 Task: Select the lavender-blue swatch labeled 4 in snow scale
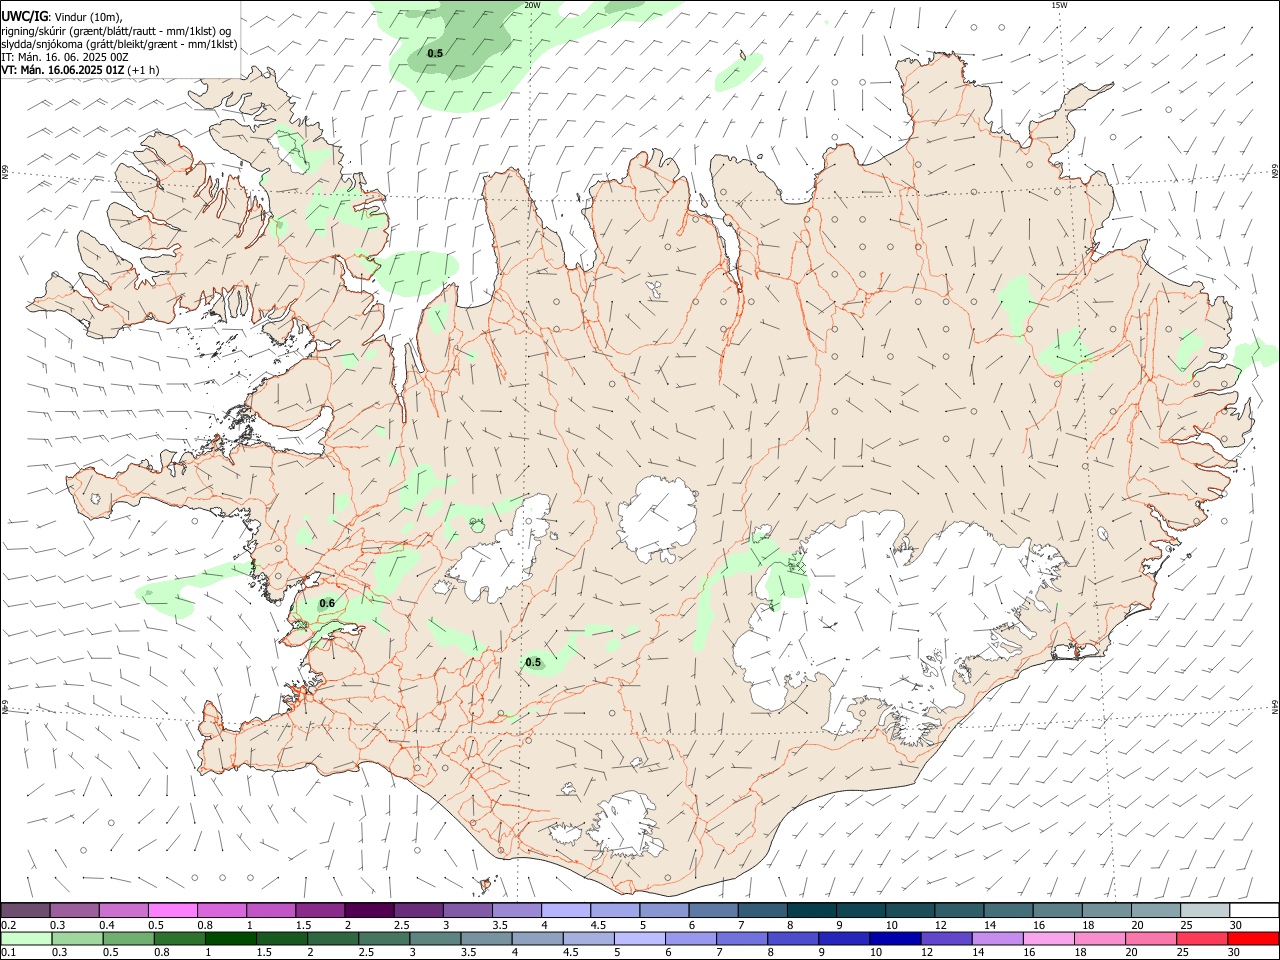pos(566,910)
